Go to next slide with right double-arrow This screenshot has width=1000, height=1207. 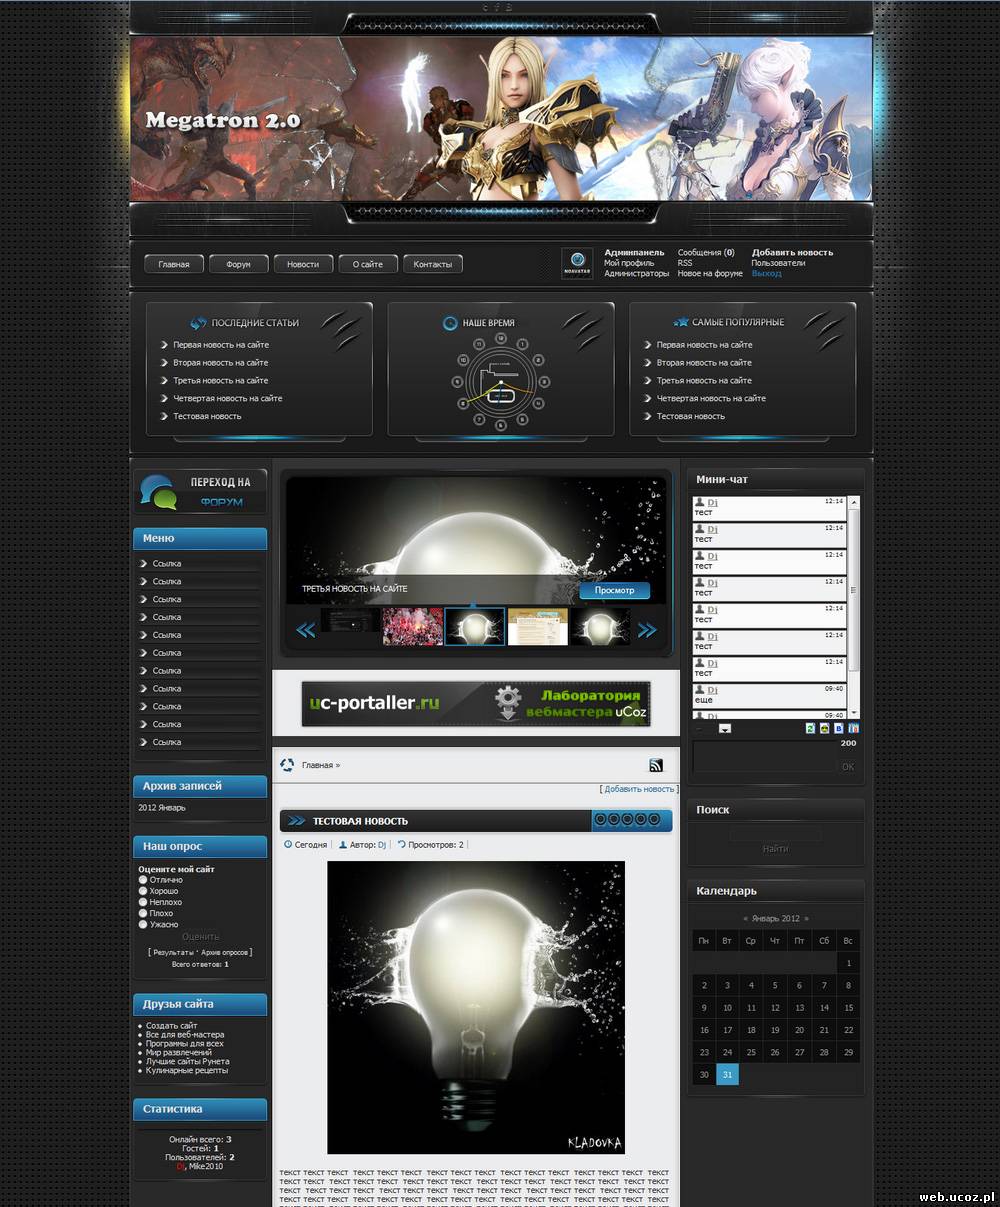[647, 630]
